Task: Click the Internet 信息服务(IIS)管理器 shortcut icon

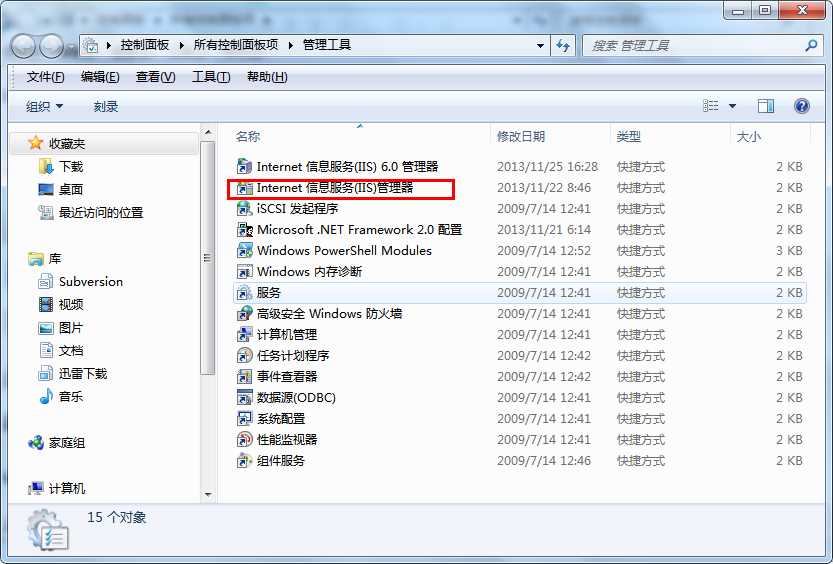Action: click(x=244, y=187)
